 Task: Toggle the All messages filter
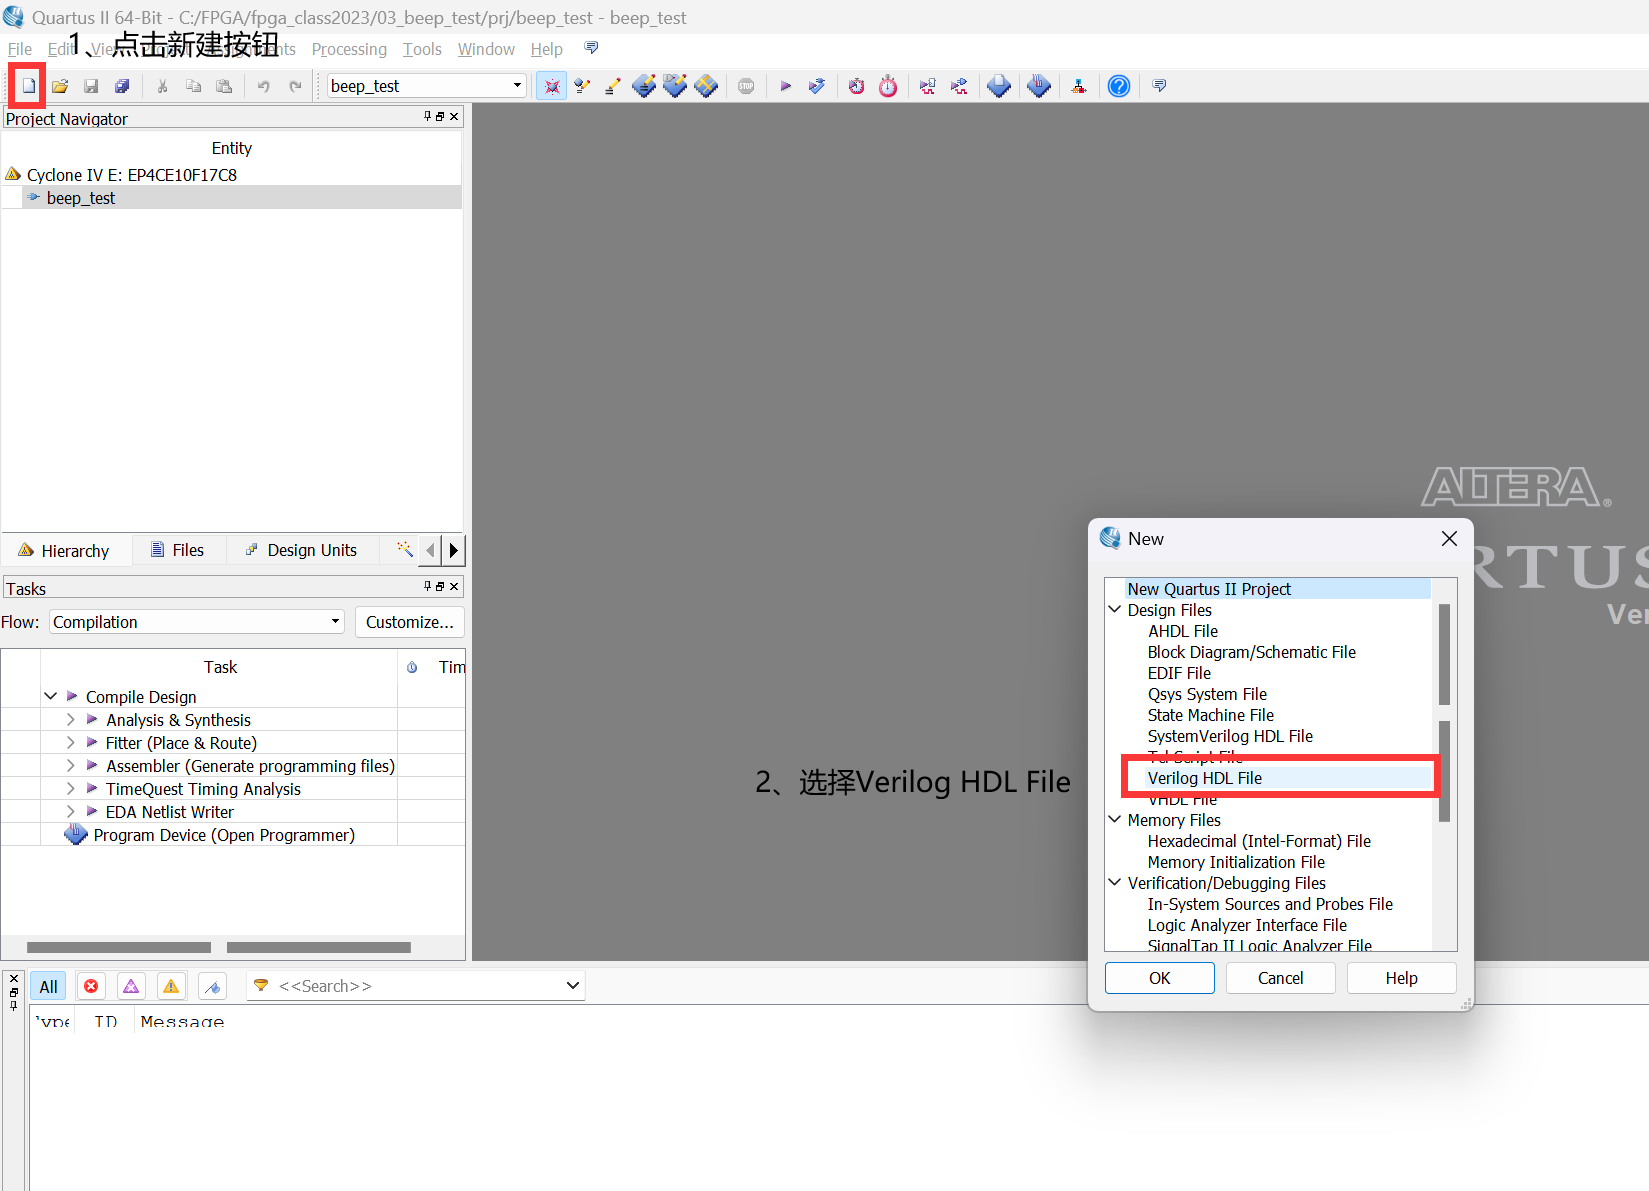(48, 987)
